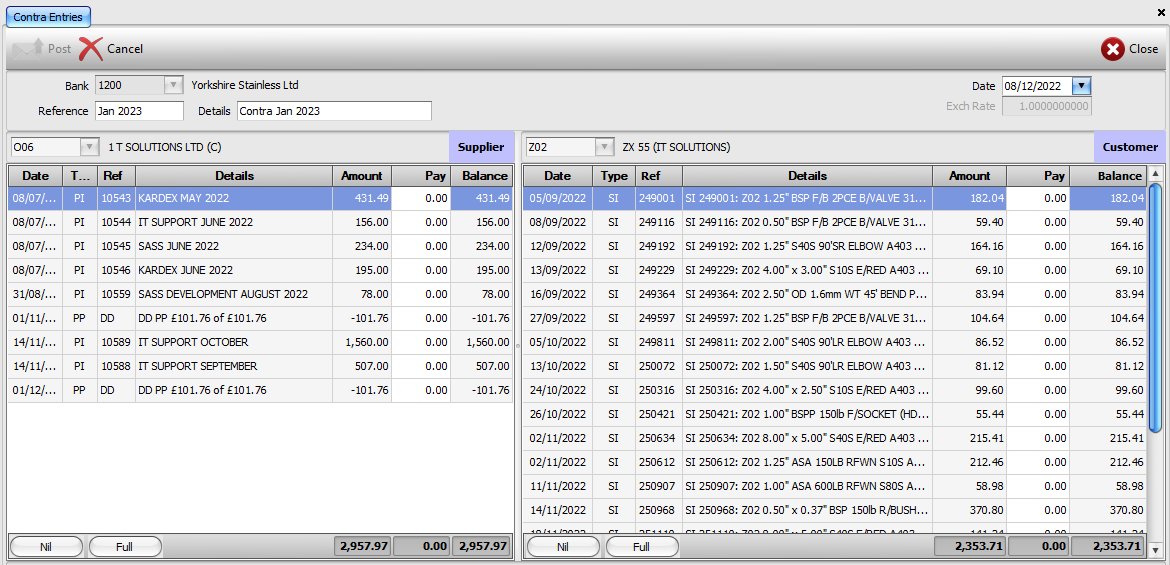Click the customer list vertical scrollbar

point(1155,310)
